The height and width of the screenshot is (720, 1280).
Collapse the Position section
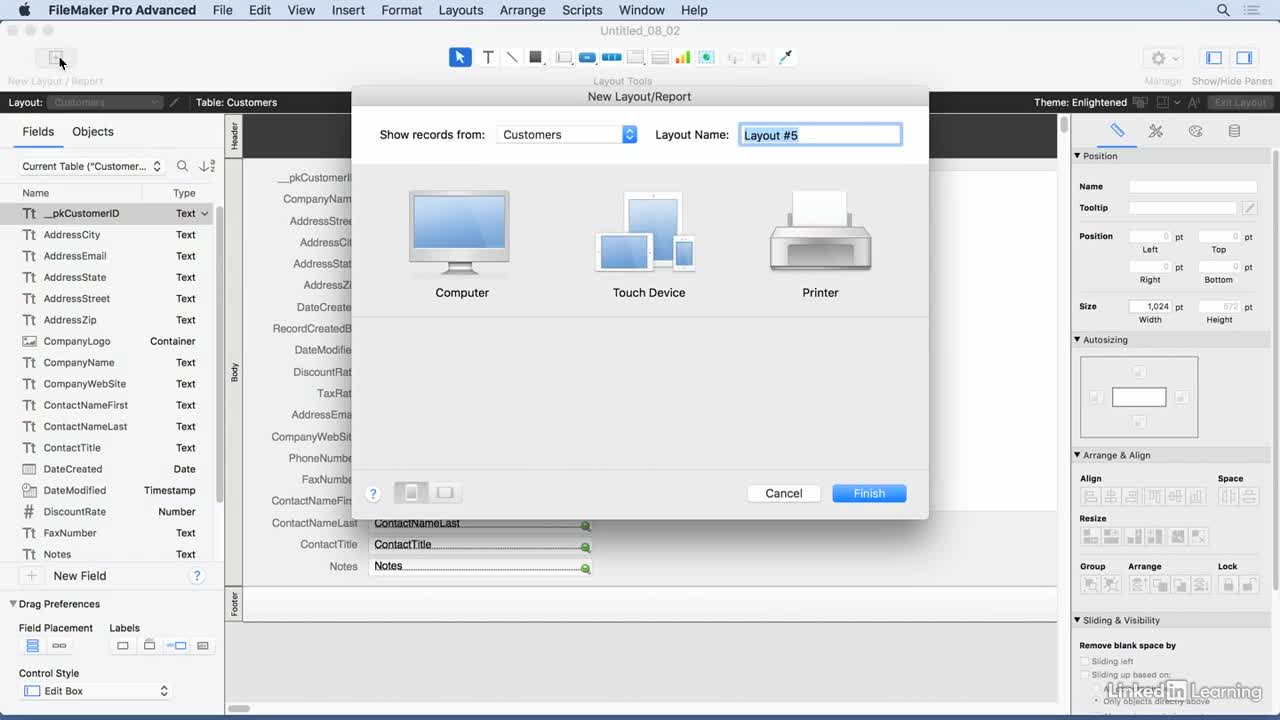(x=1077, y=156)
